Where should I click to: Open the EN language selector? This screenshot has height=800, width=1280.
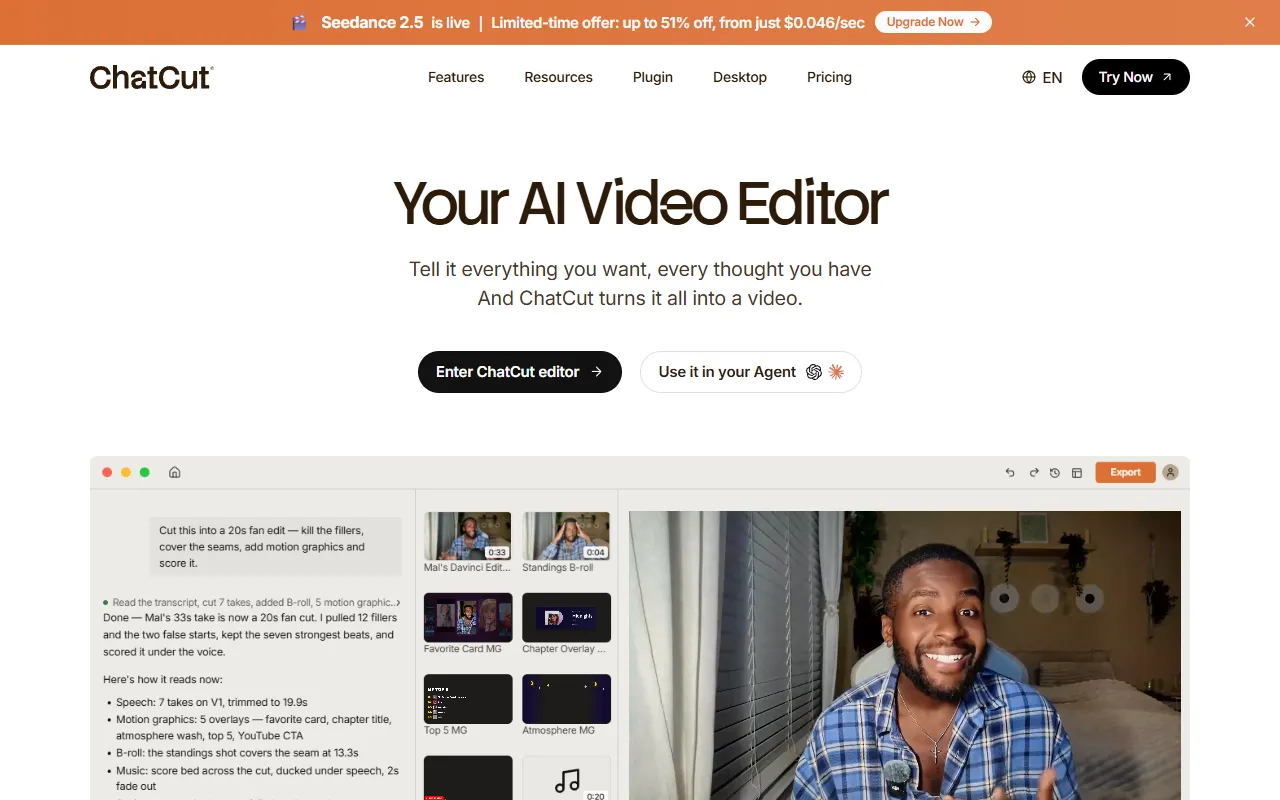point(1042,77)
